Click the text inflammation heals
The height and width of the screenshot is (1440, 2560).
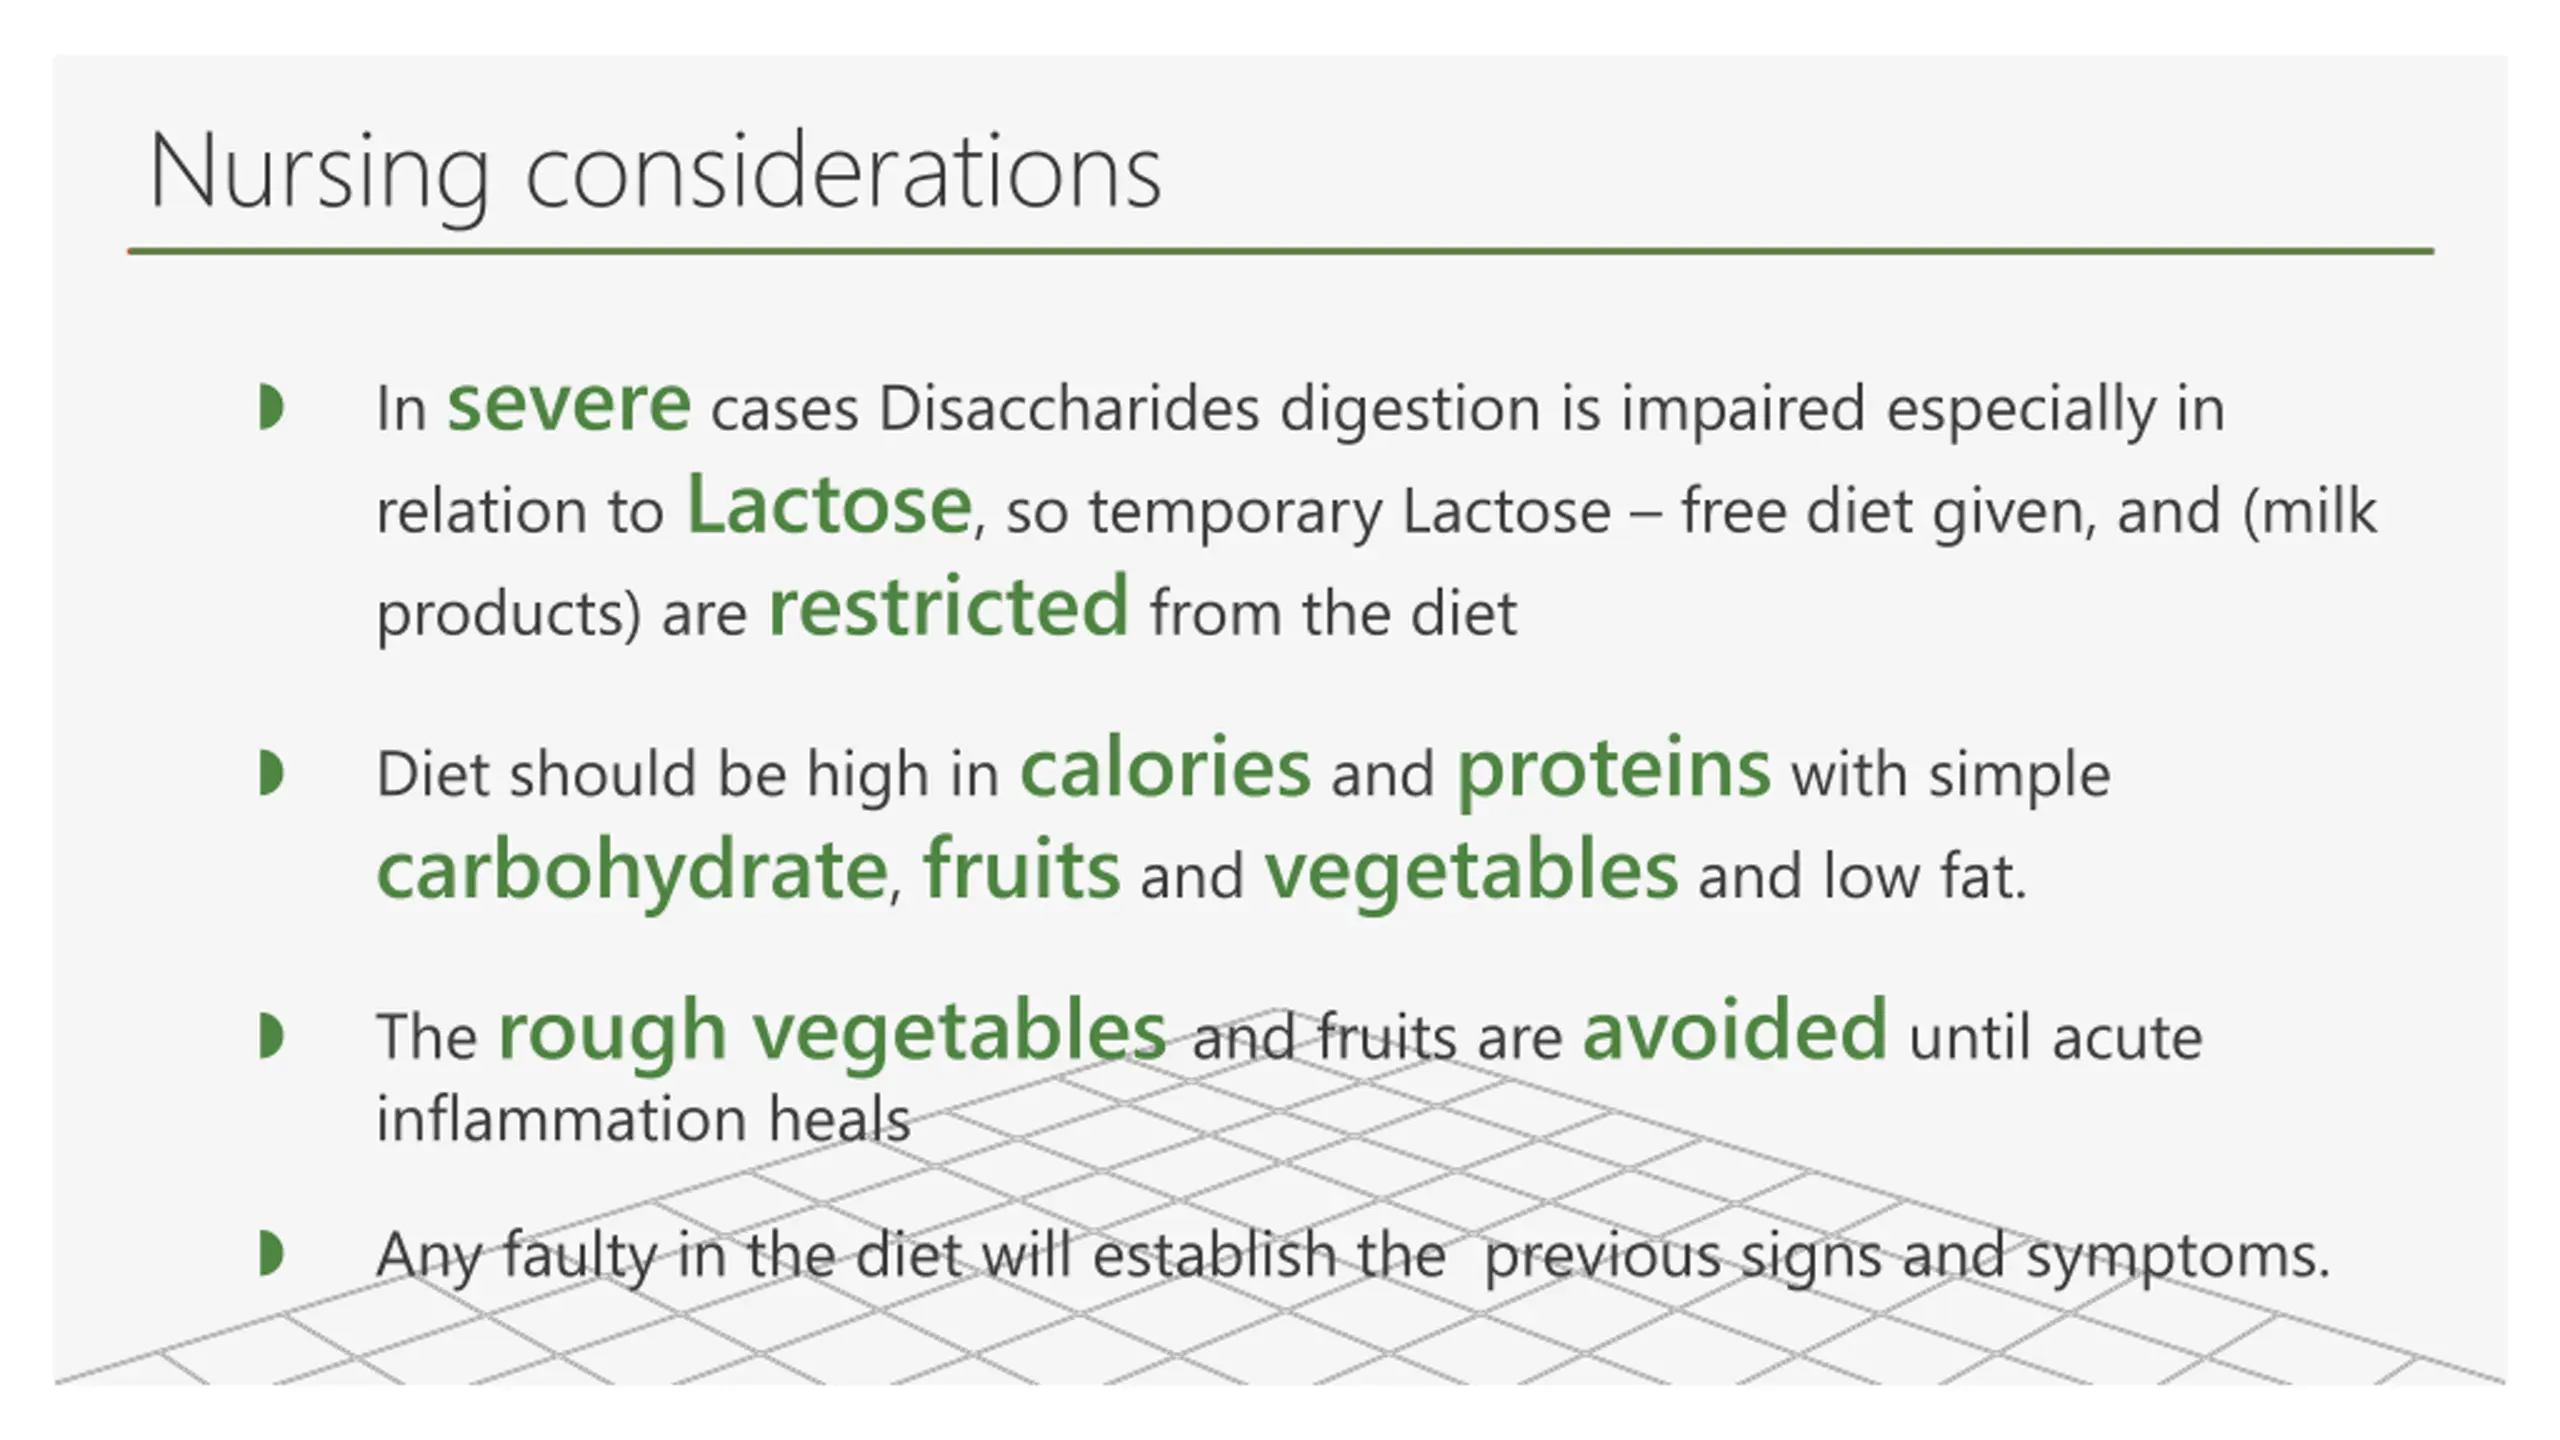644,1119
